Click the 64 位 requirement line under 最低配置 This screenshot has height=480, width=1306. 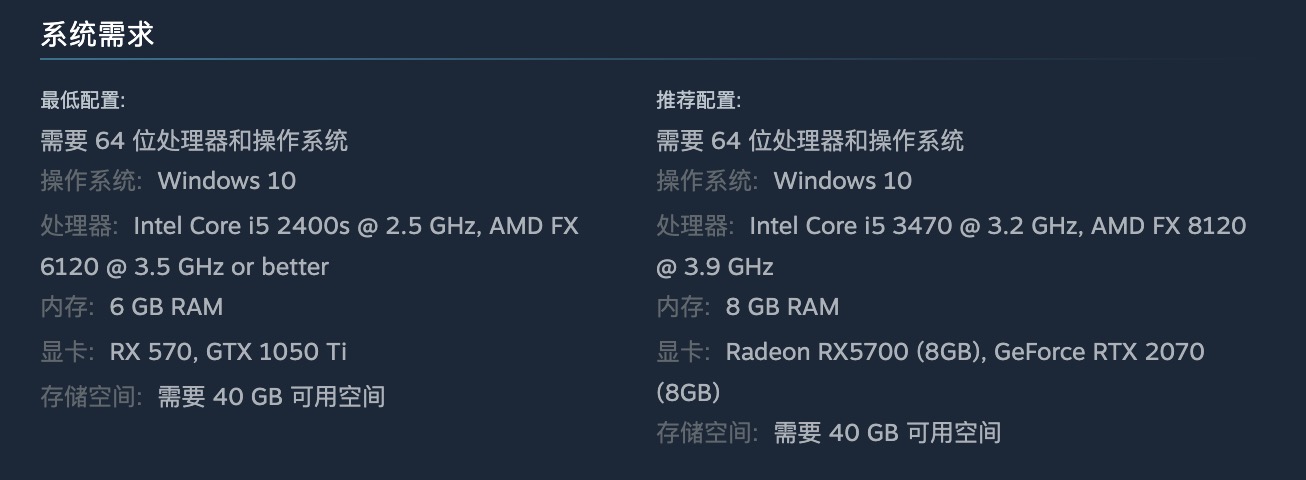[x=194, y=141]
